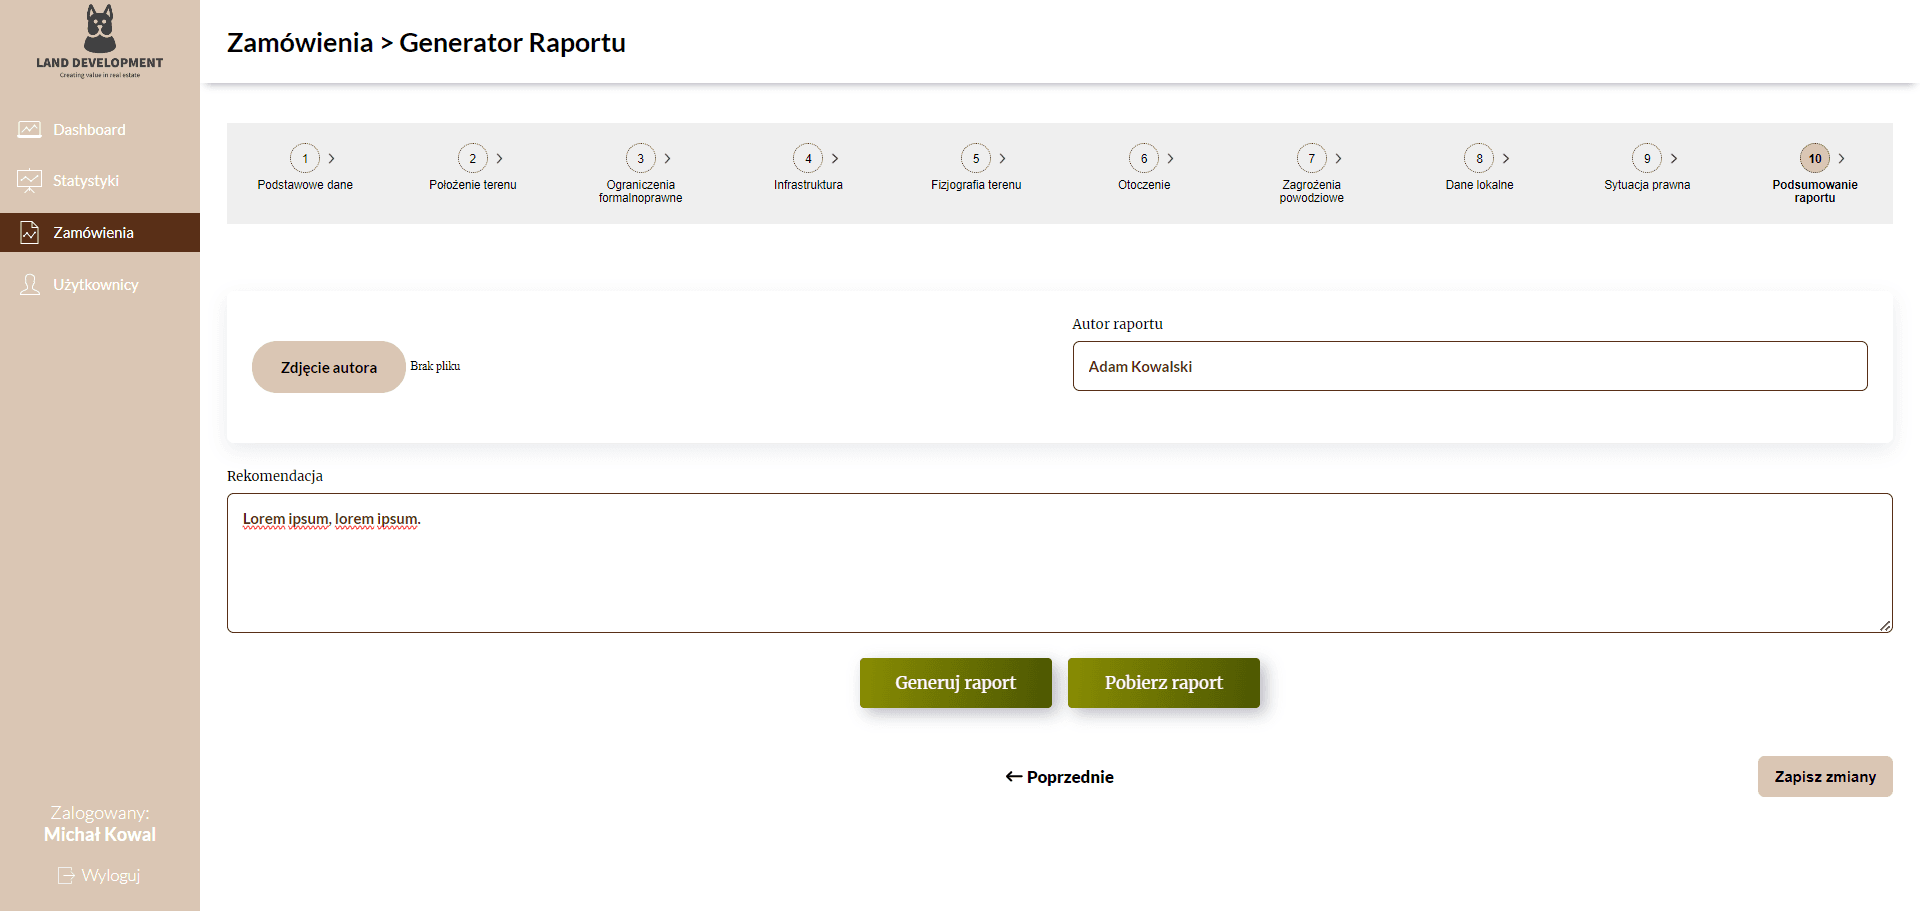Click chevron next to step 10
1920x911 pixels.
pos(1841,158)
